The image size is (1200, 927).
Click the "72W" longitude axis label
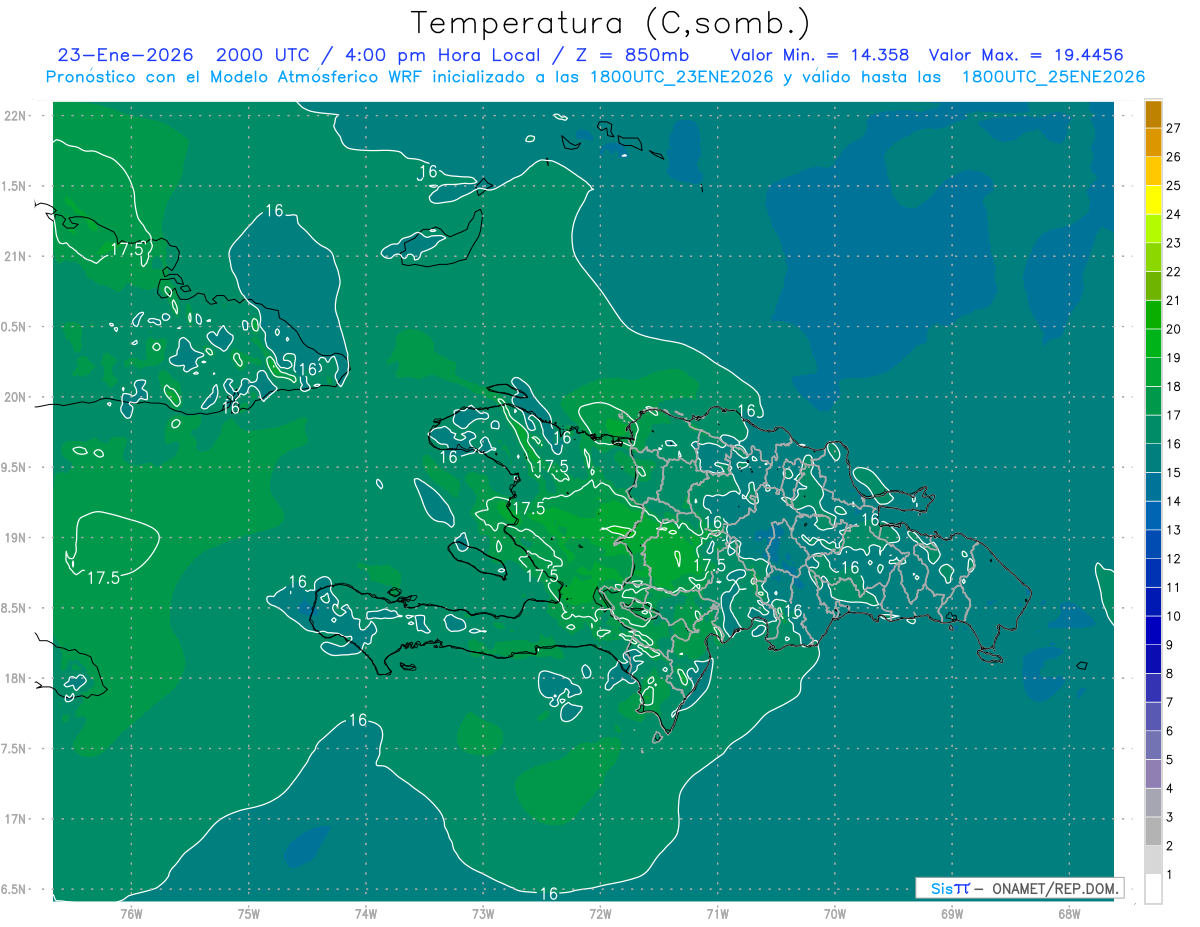[x=600, y=913]
